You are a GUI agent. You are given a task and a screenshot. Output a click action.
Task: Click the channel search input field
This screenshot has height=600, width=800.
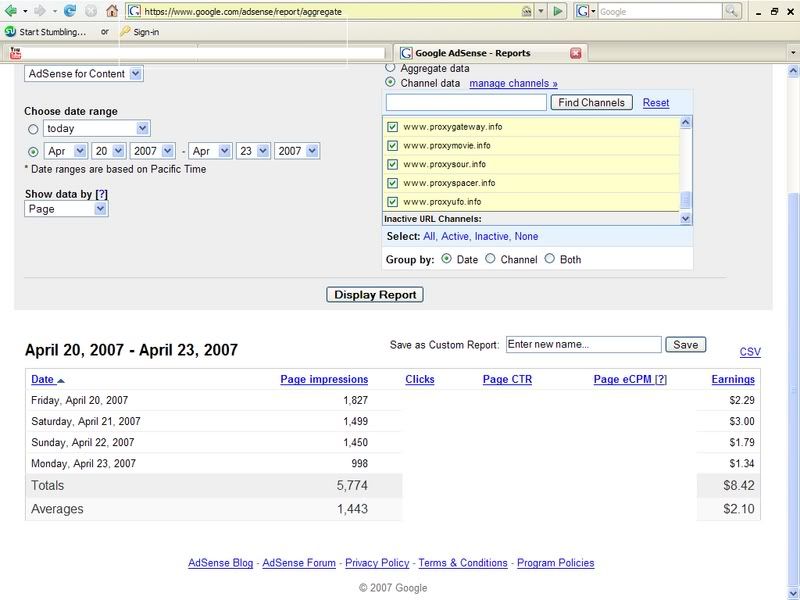pyautogui.click(x=466, y=103)
